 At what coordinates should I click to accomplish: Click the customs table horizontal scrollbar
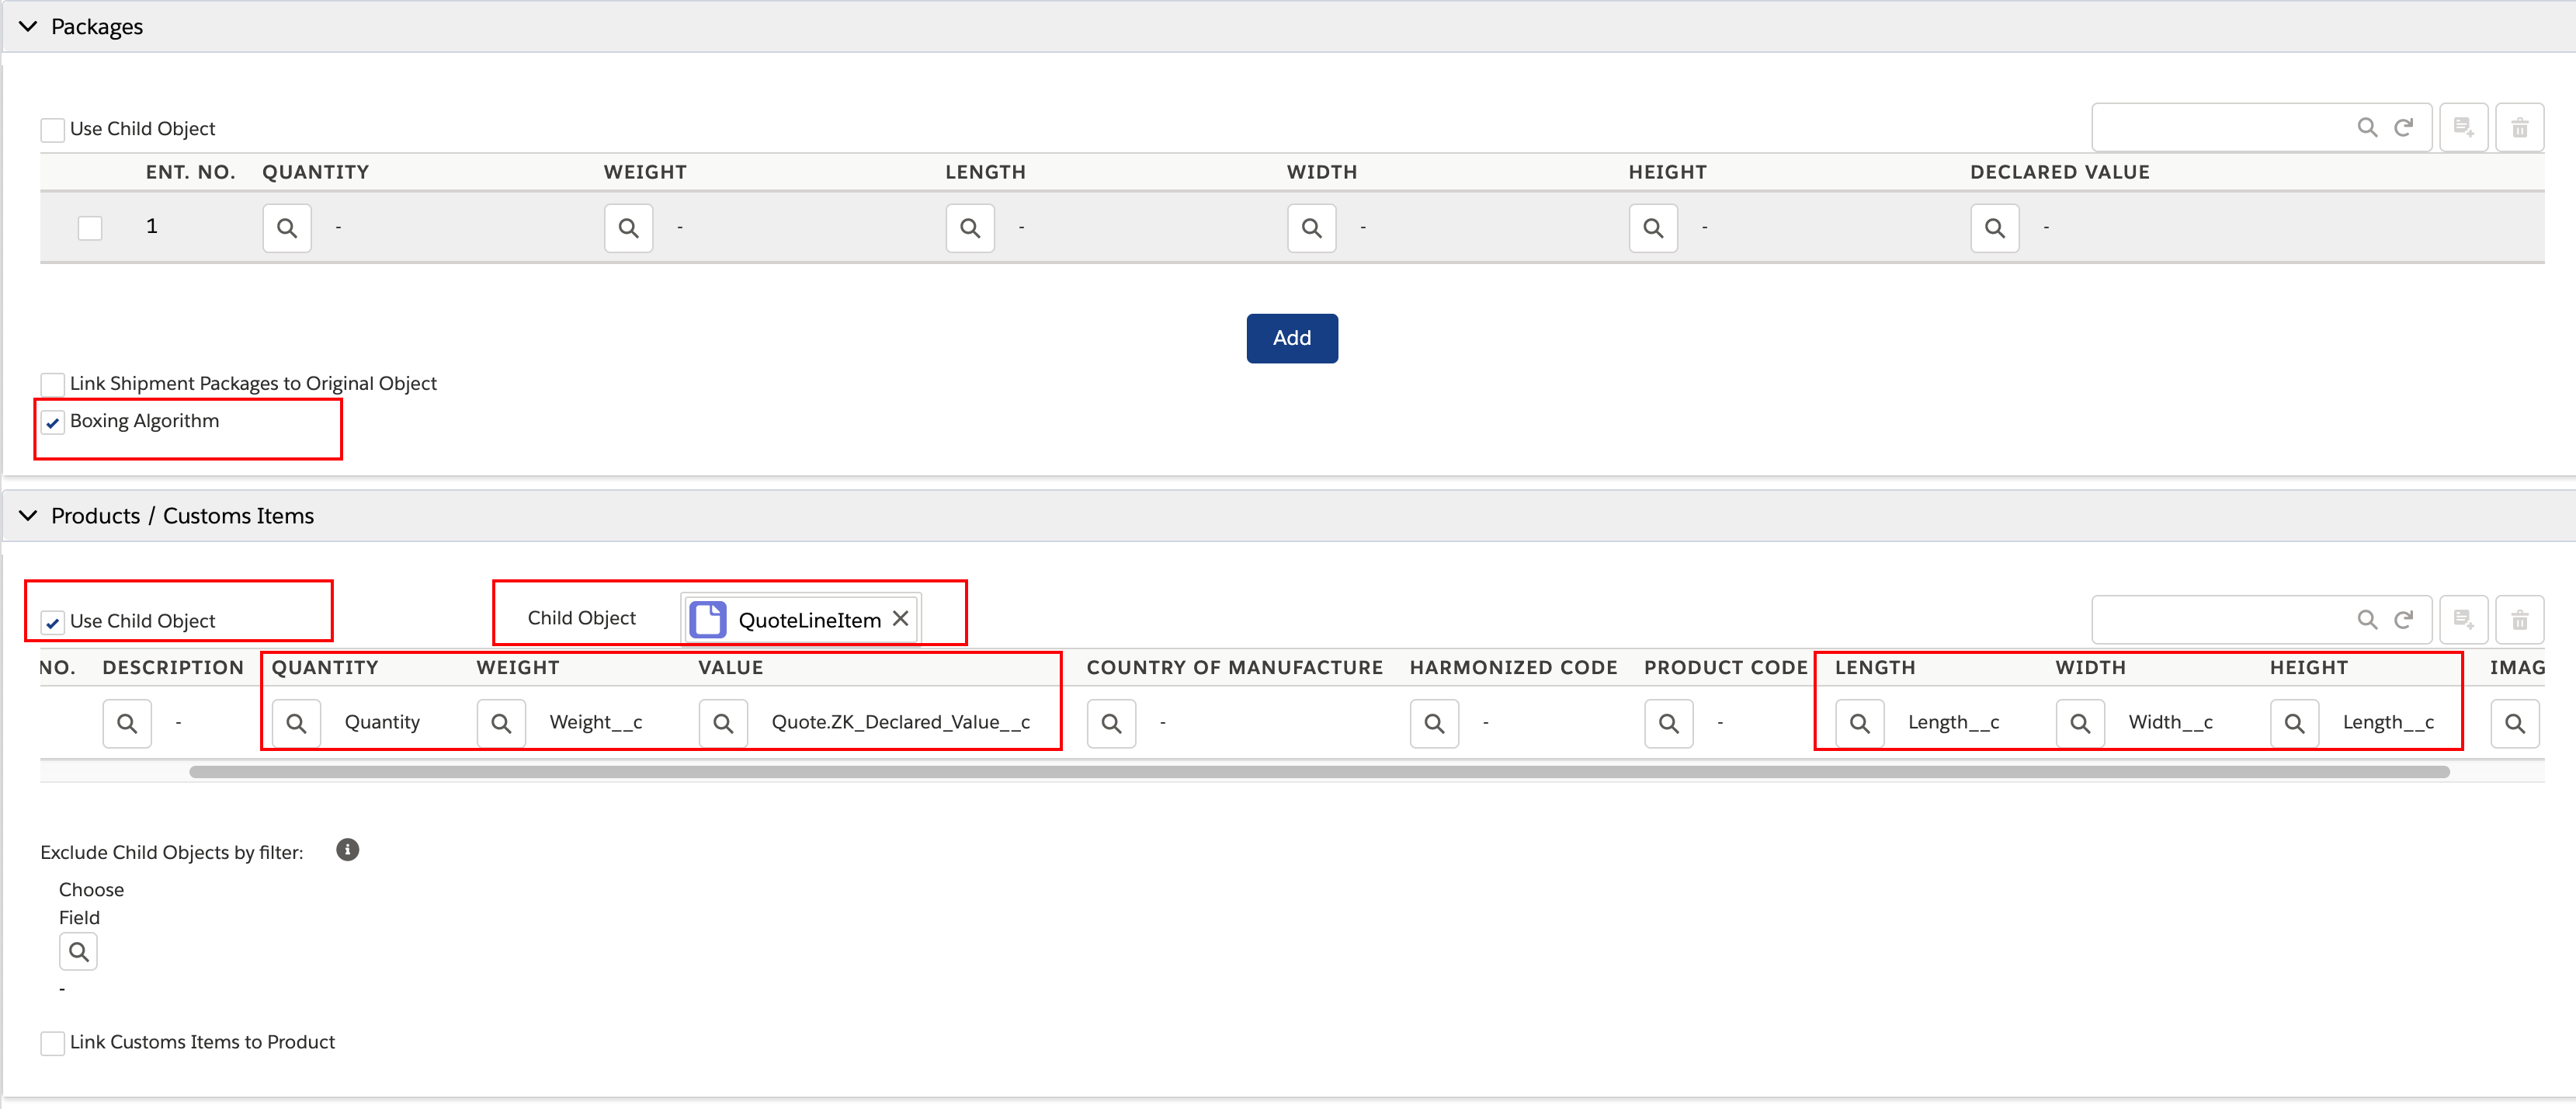pos(1319,772)
